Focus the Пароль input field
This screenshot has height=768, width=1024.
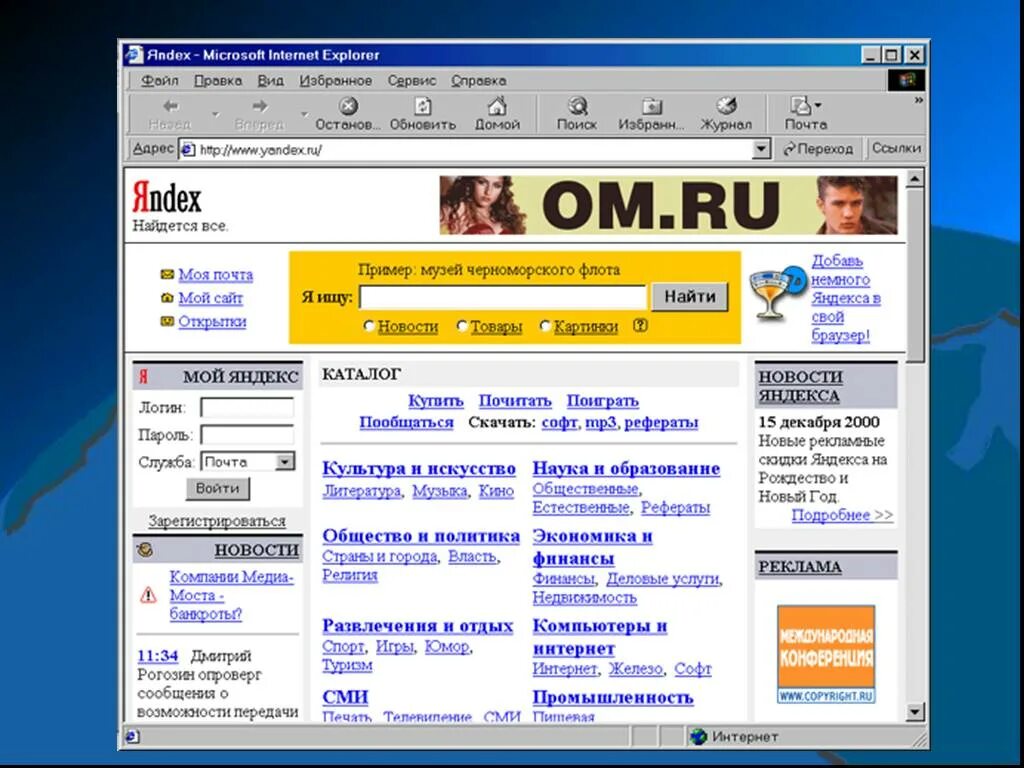pos(247,435)
